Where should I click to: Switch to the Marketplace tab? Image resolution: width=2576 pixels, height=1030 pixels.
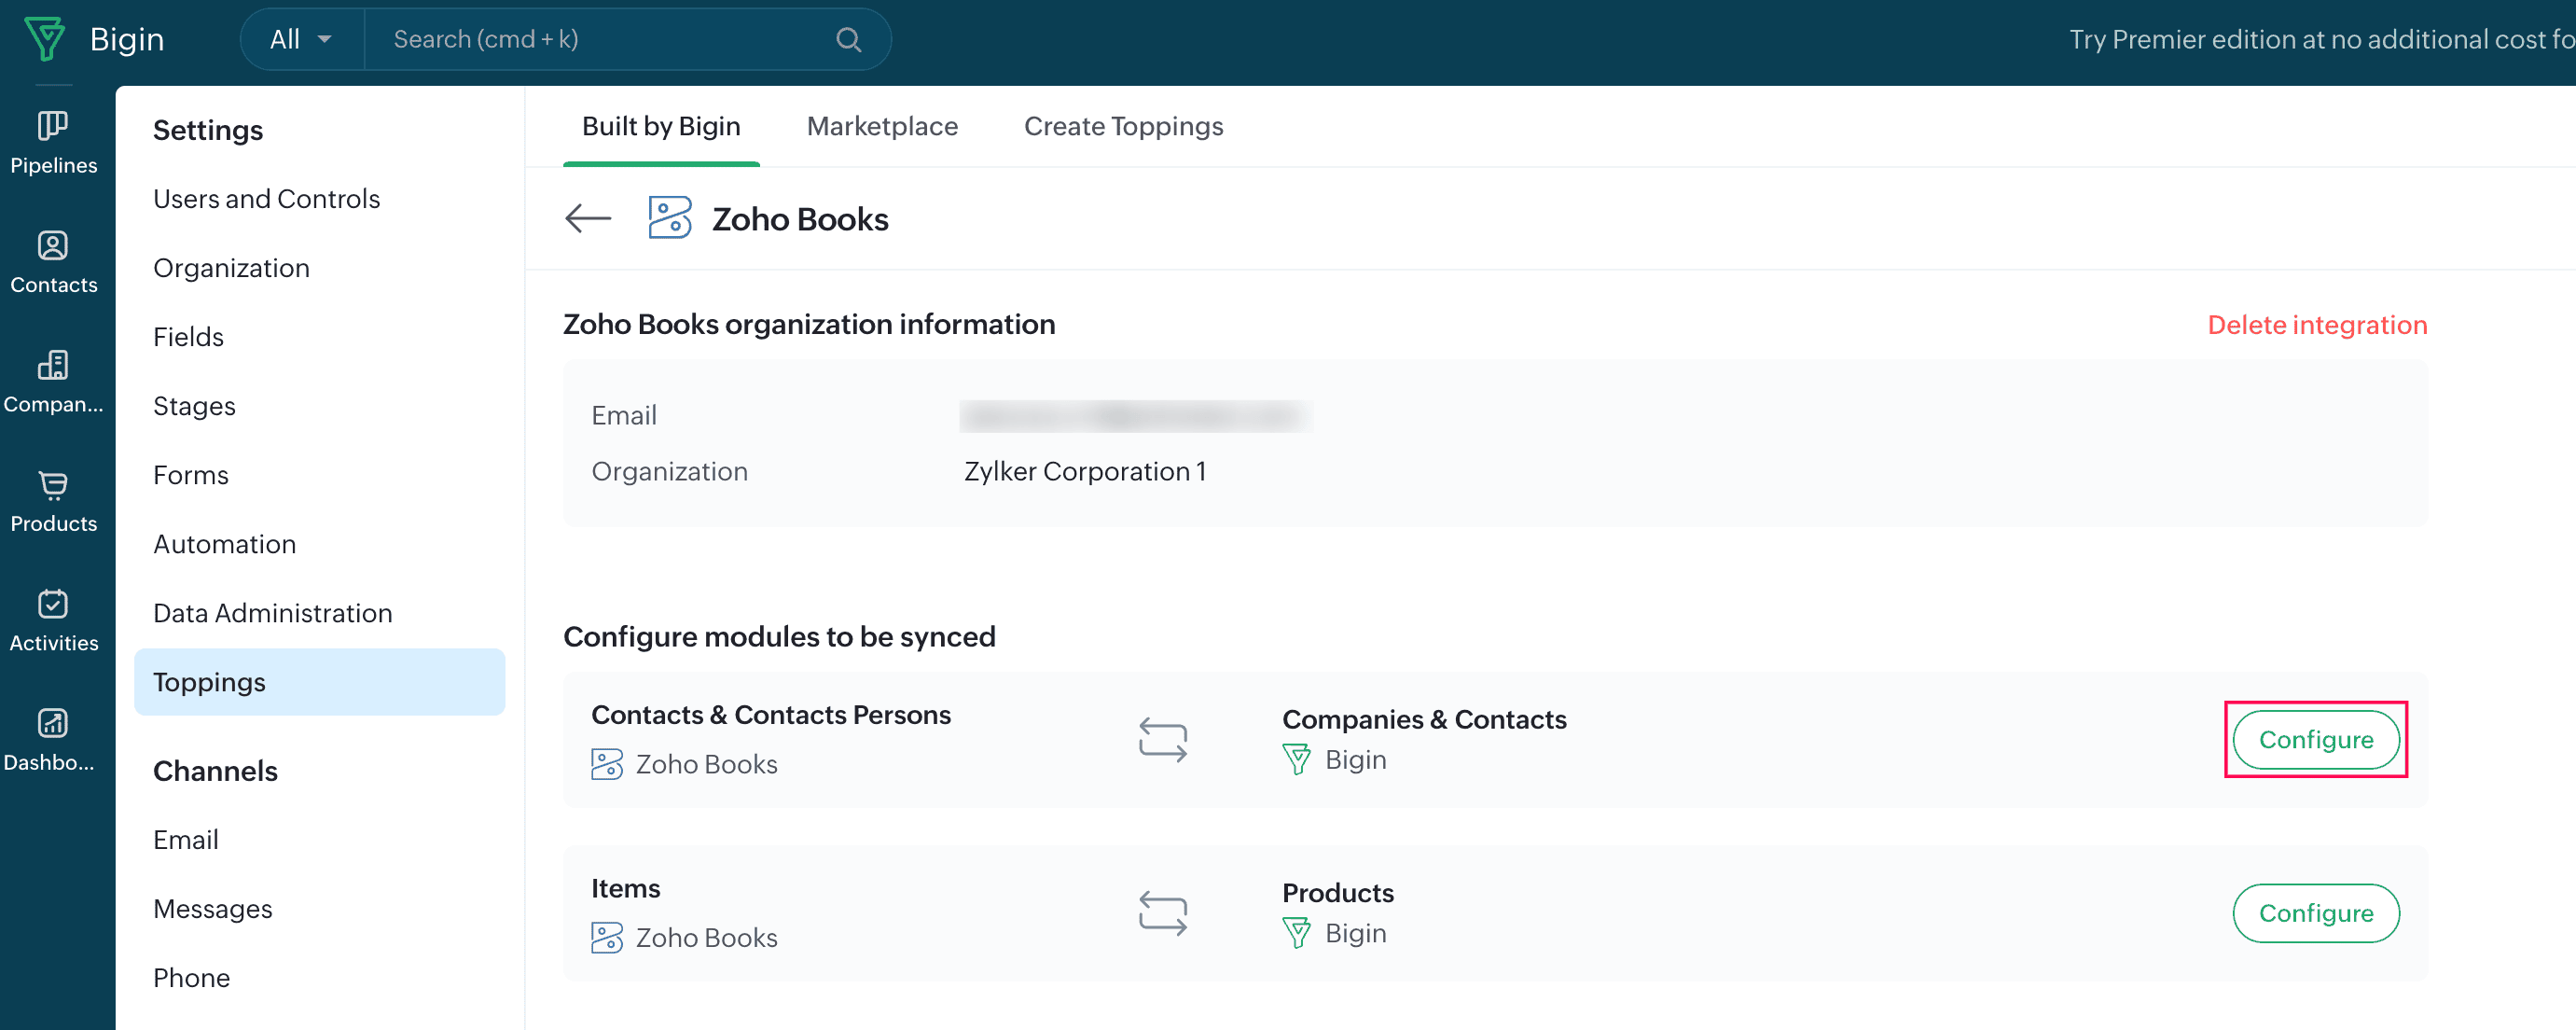point(882,126)
